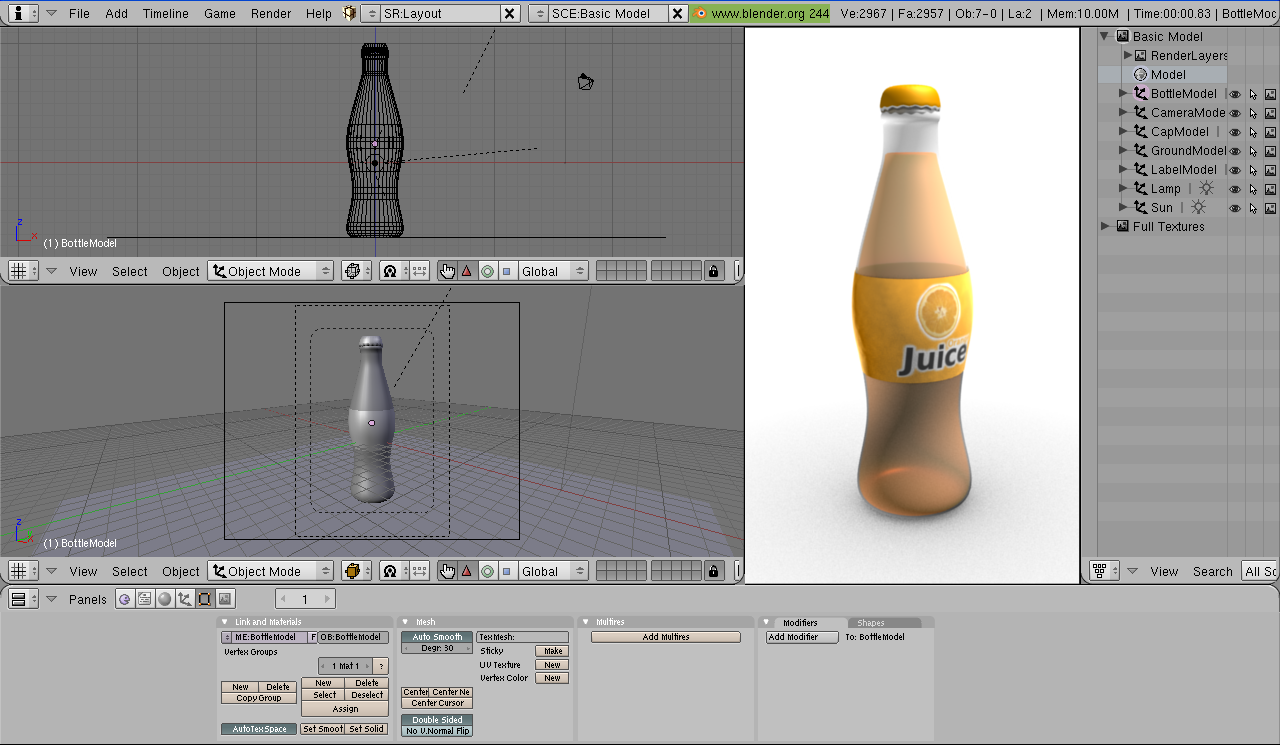Click the Timeline menu item
Screen dimensions: 1280x745
coord(165,13)
